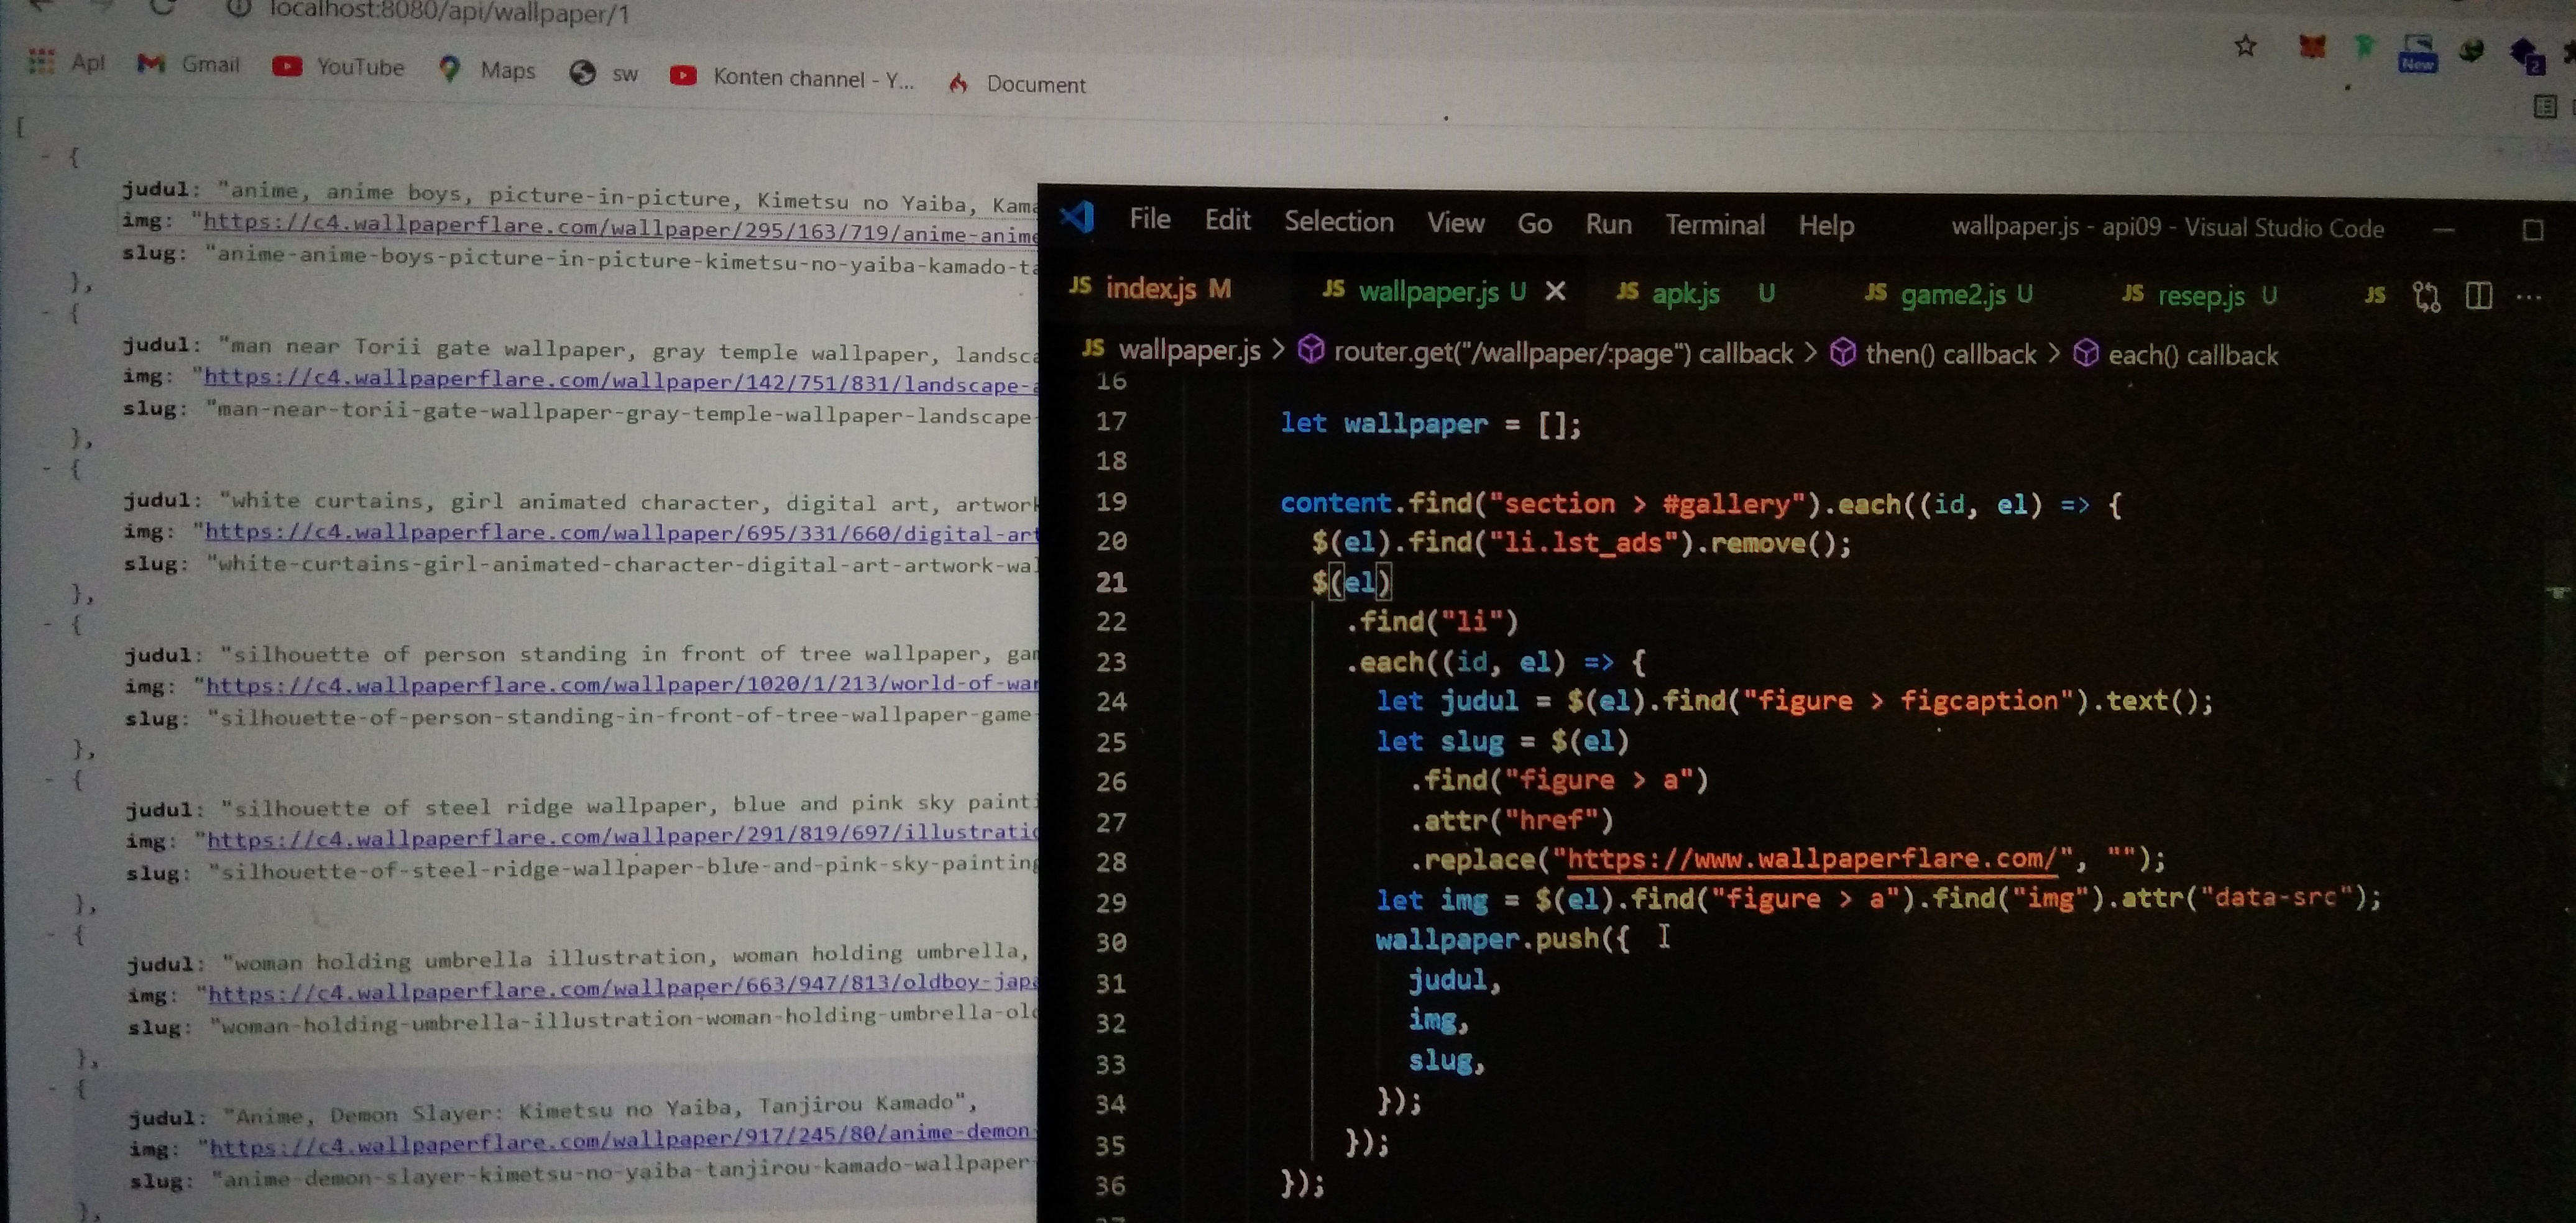Click the Open Changes compare icon

coord(2426,296)
